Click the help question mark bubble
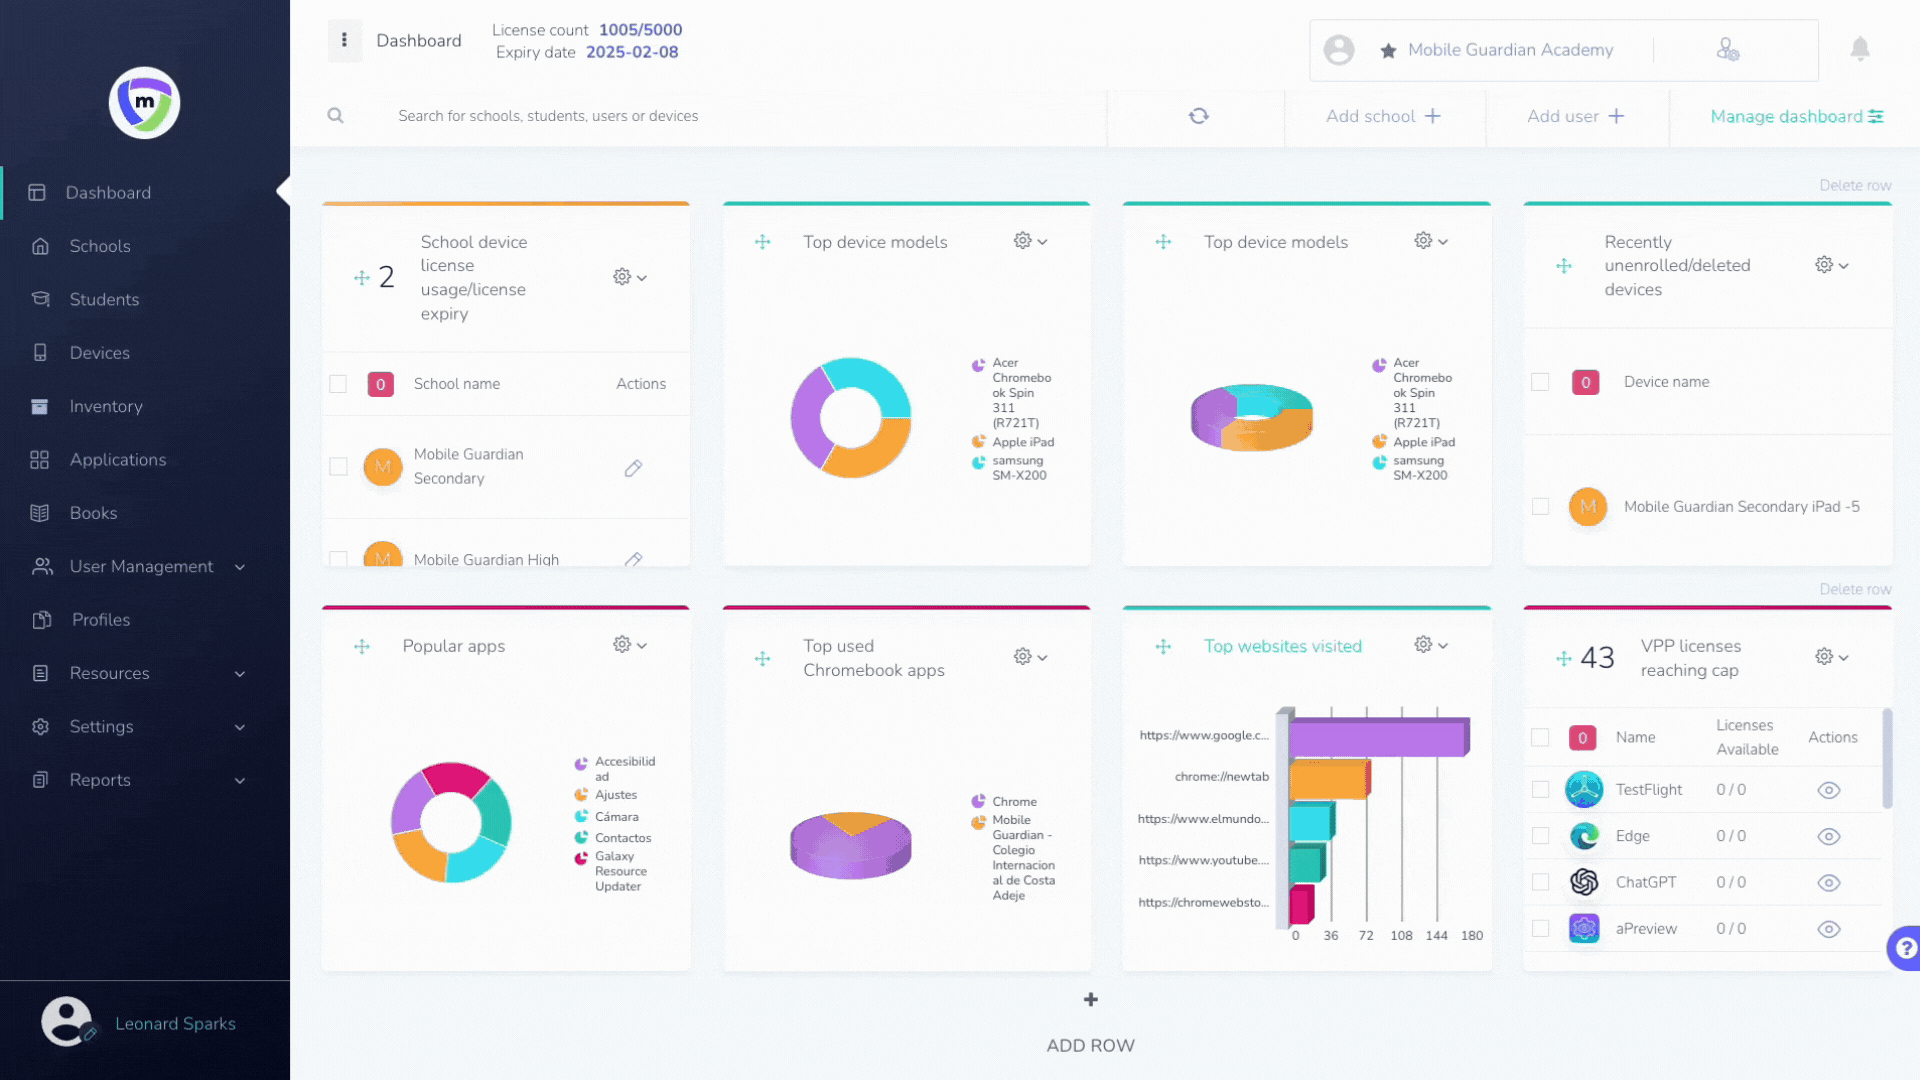1920x1080 pixels. point(1906,947)
